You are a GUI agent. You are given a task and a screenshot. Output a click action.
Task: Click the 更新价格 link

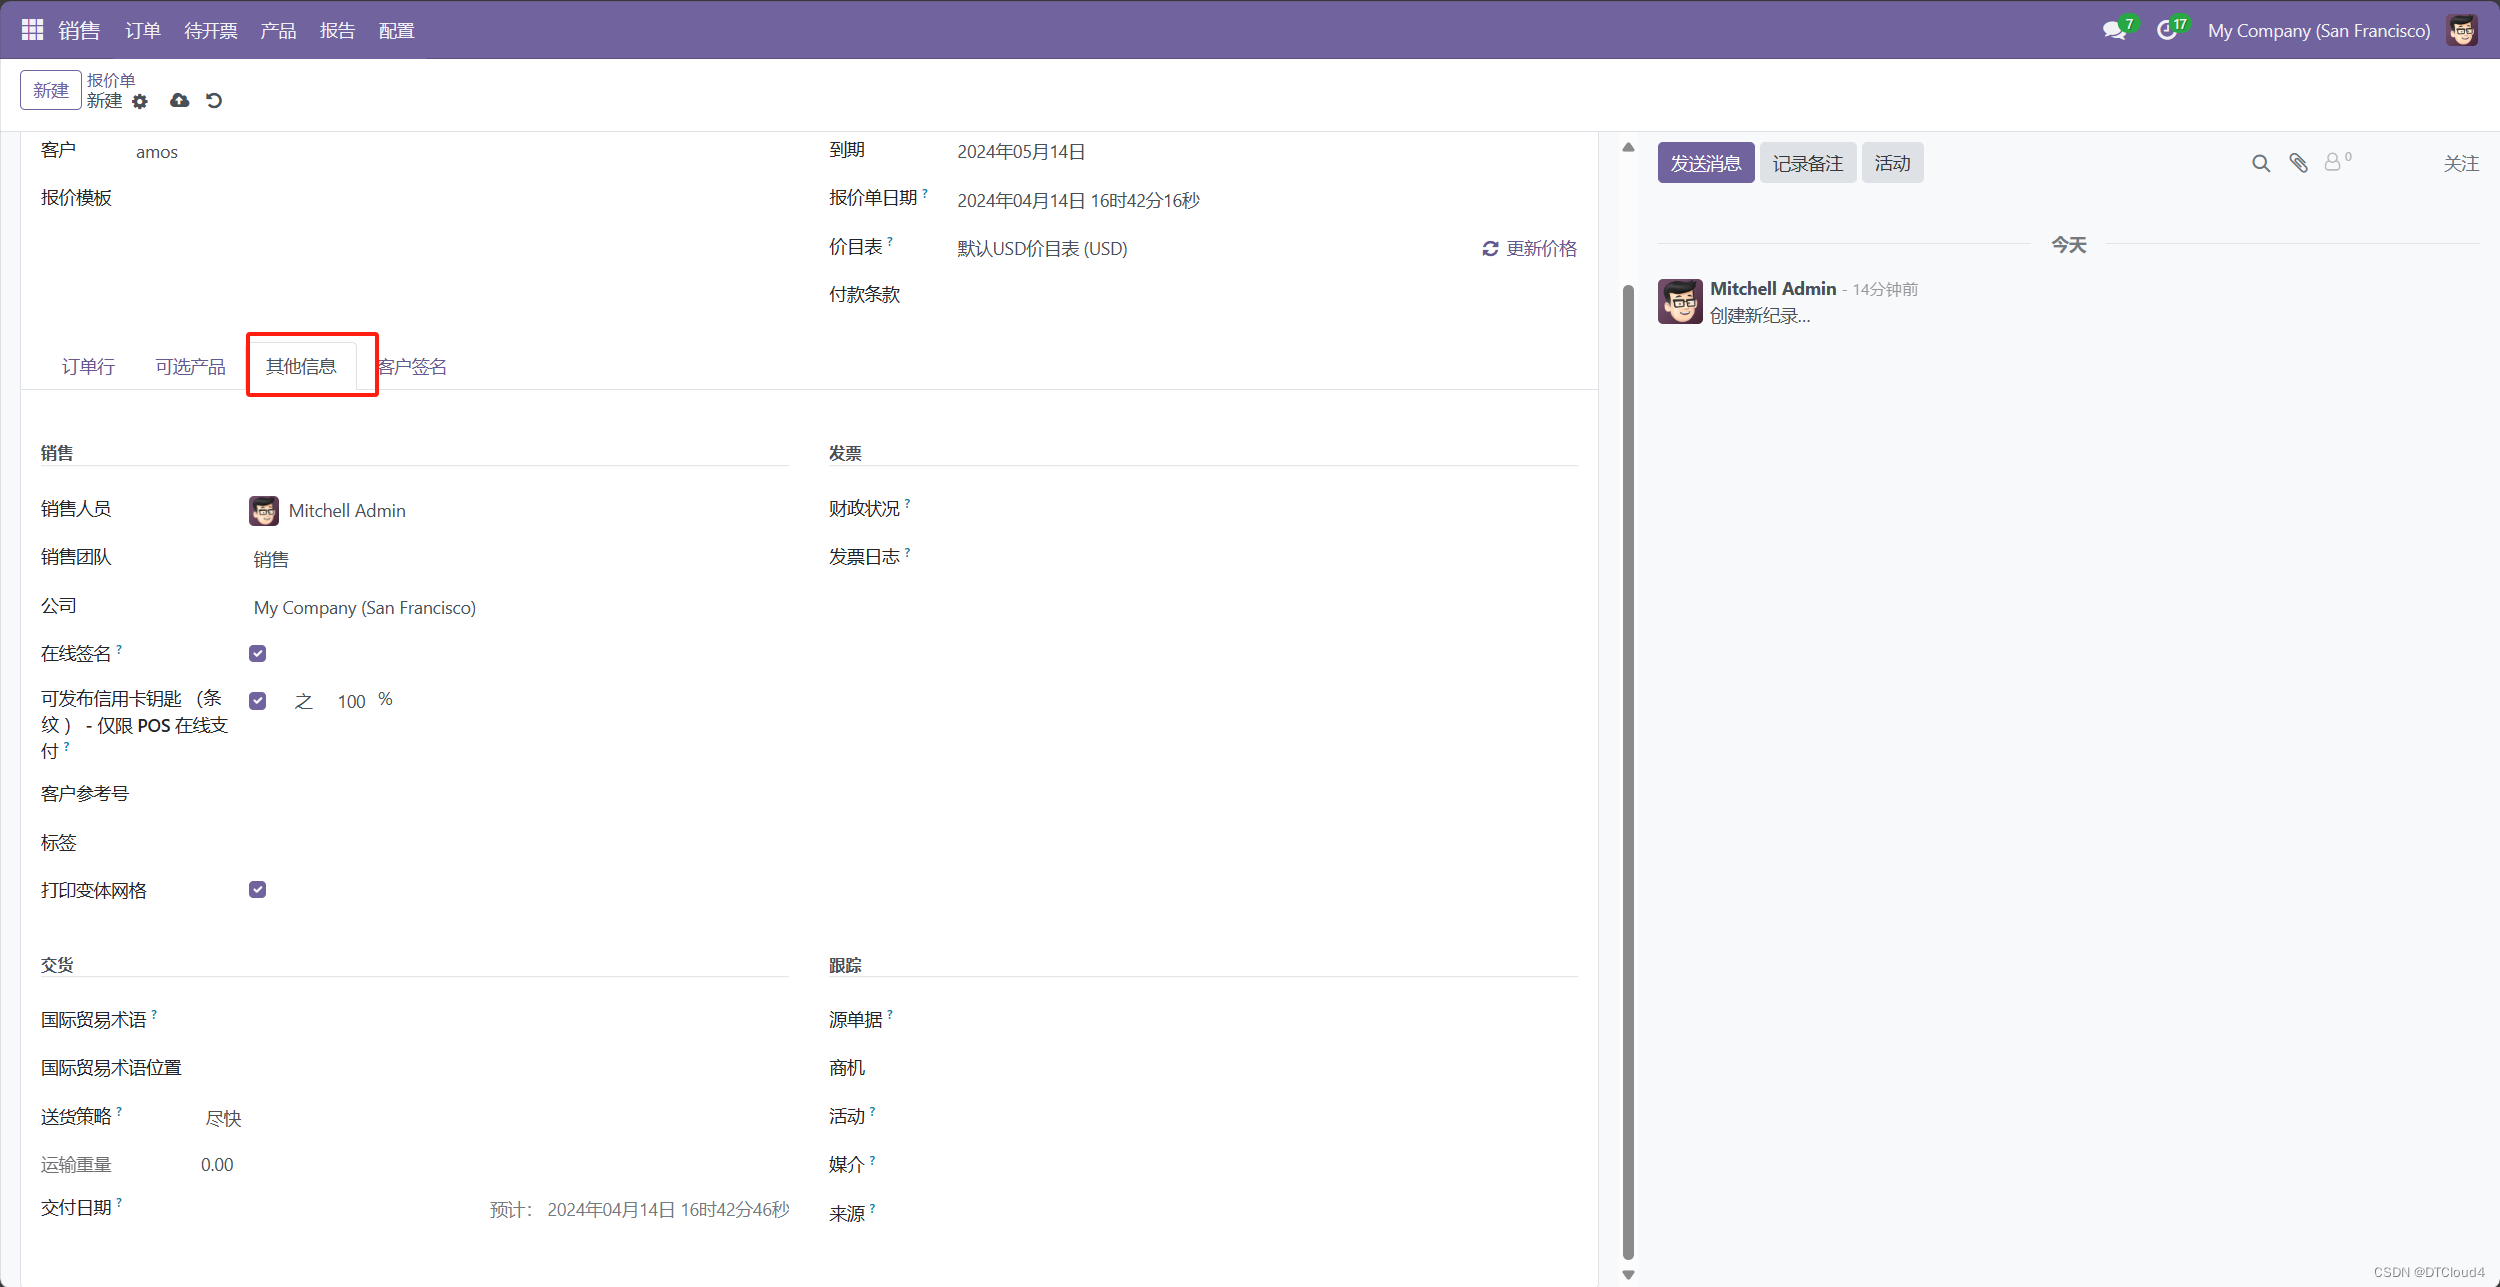(x=1530, y=249)
